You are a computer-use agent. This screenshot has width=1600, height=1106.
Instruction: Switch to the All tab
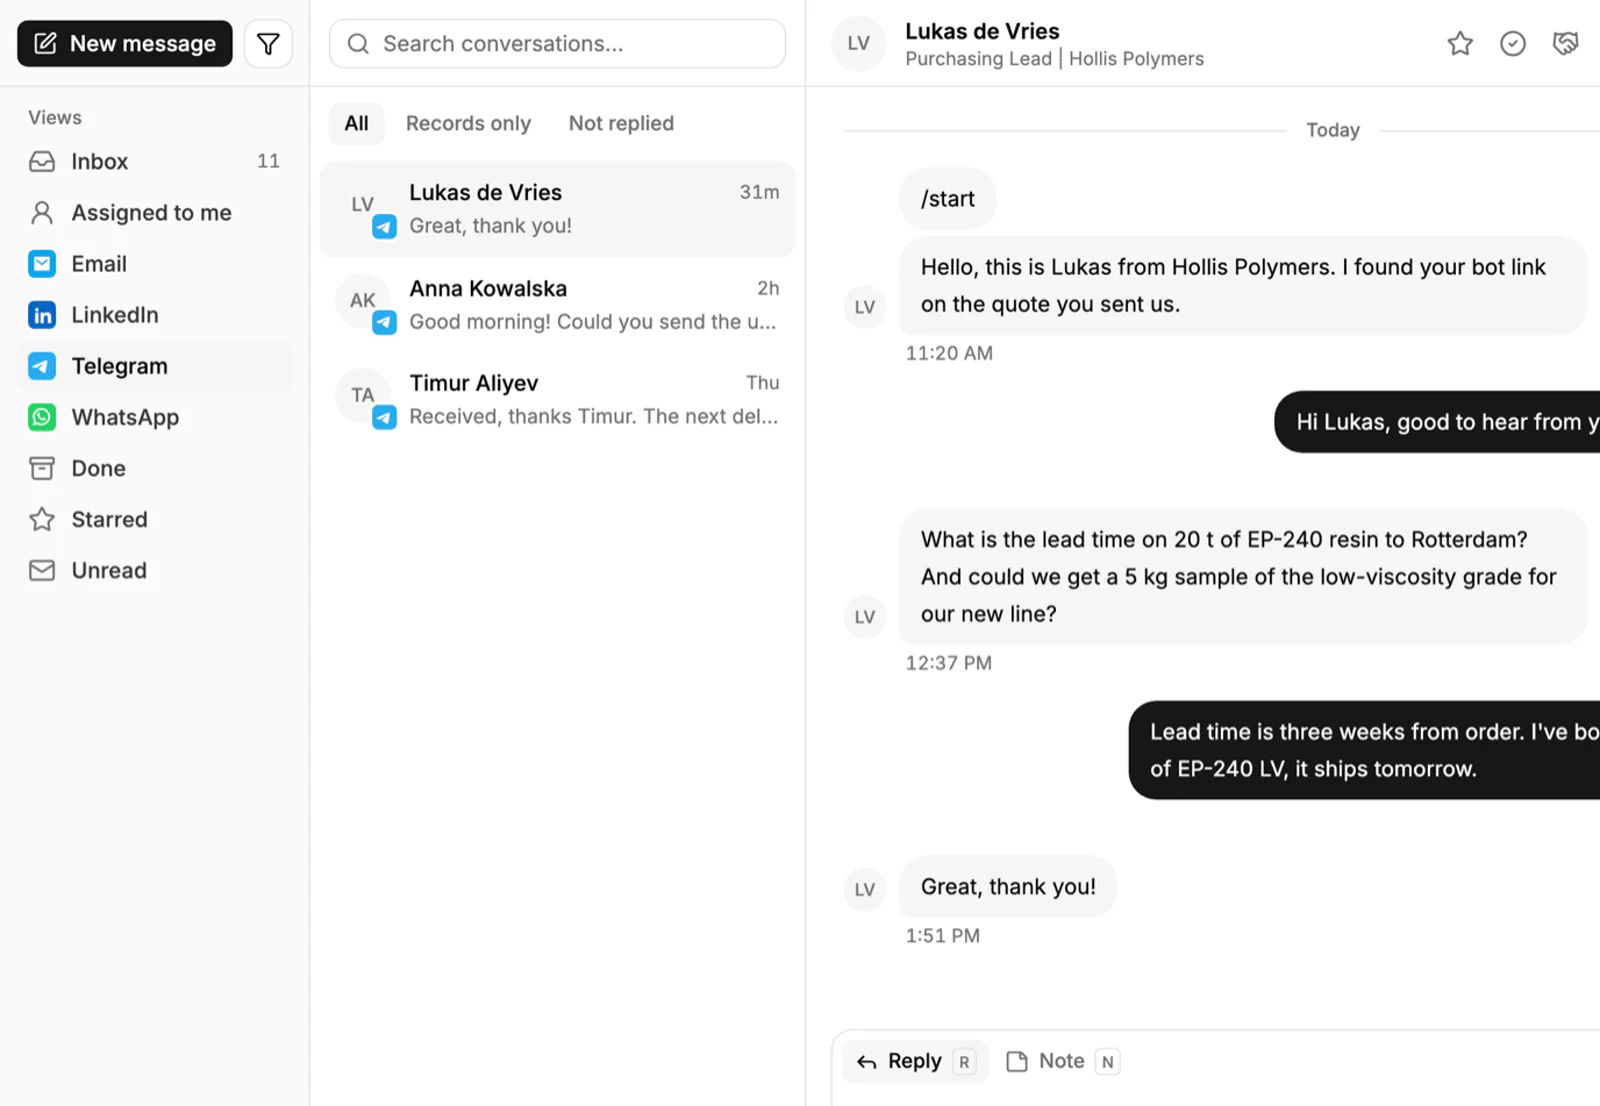point(357,123)
